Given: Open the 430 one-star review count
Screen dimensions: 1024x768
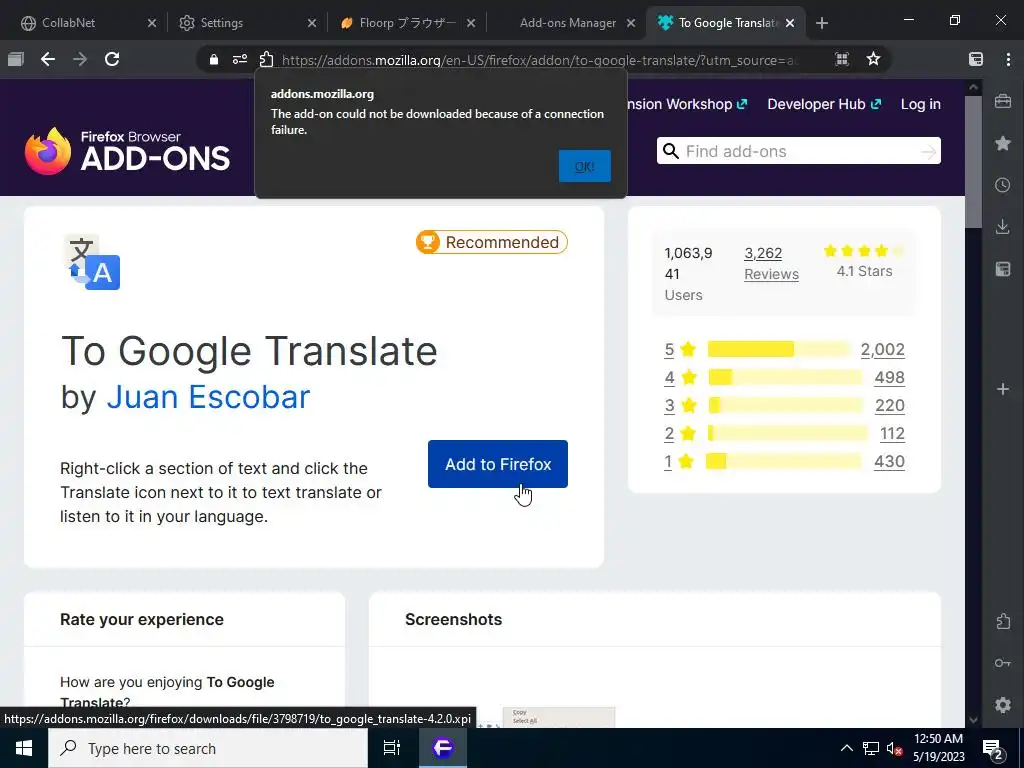Looking at the screenshot, I should 889,462.
